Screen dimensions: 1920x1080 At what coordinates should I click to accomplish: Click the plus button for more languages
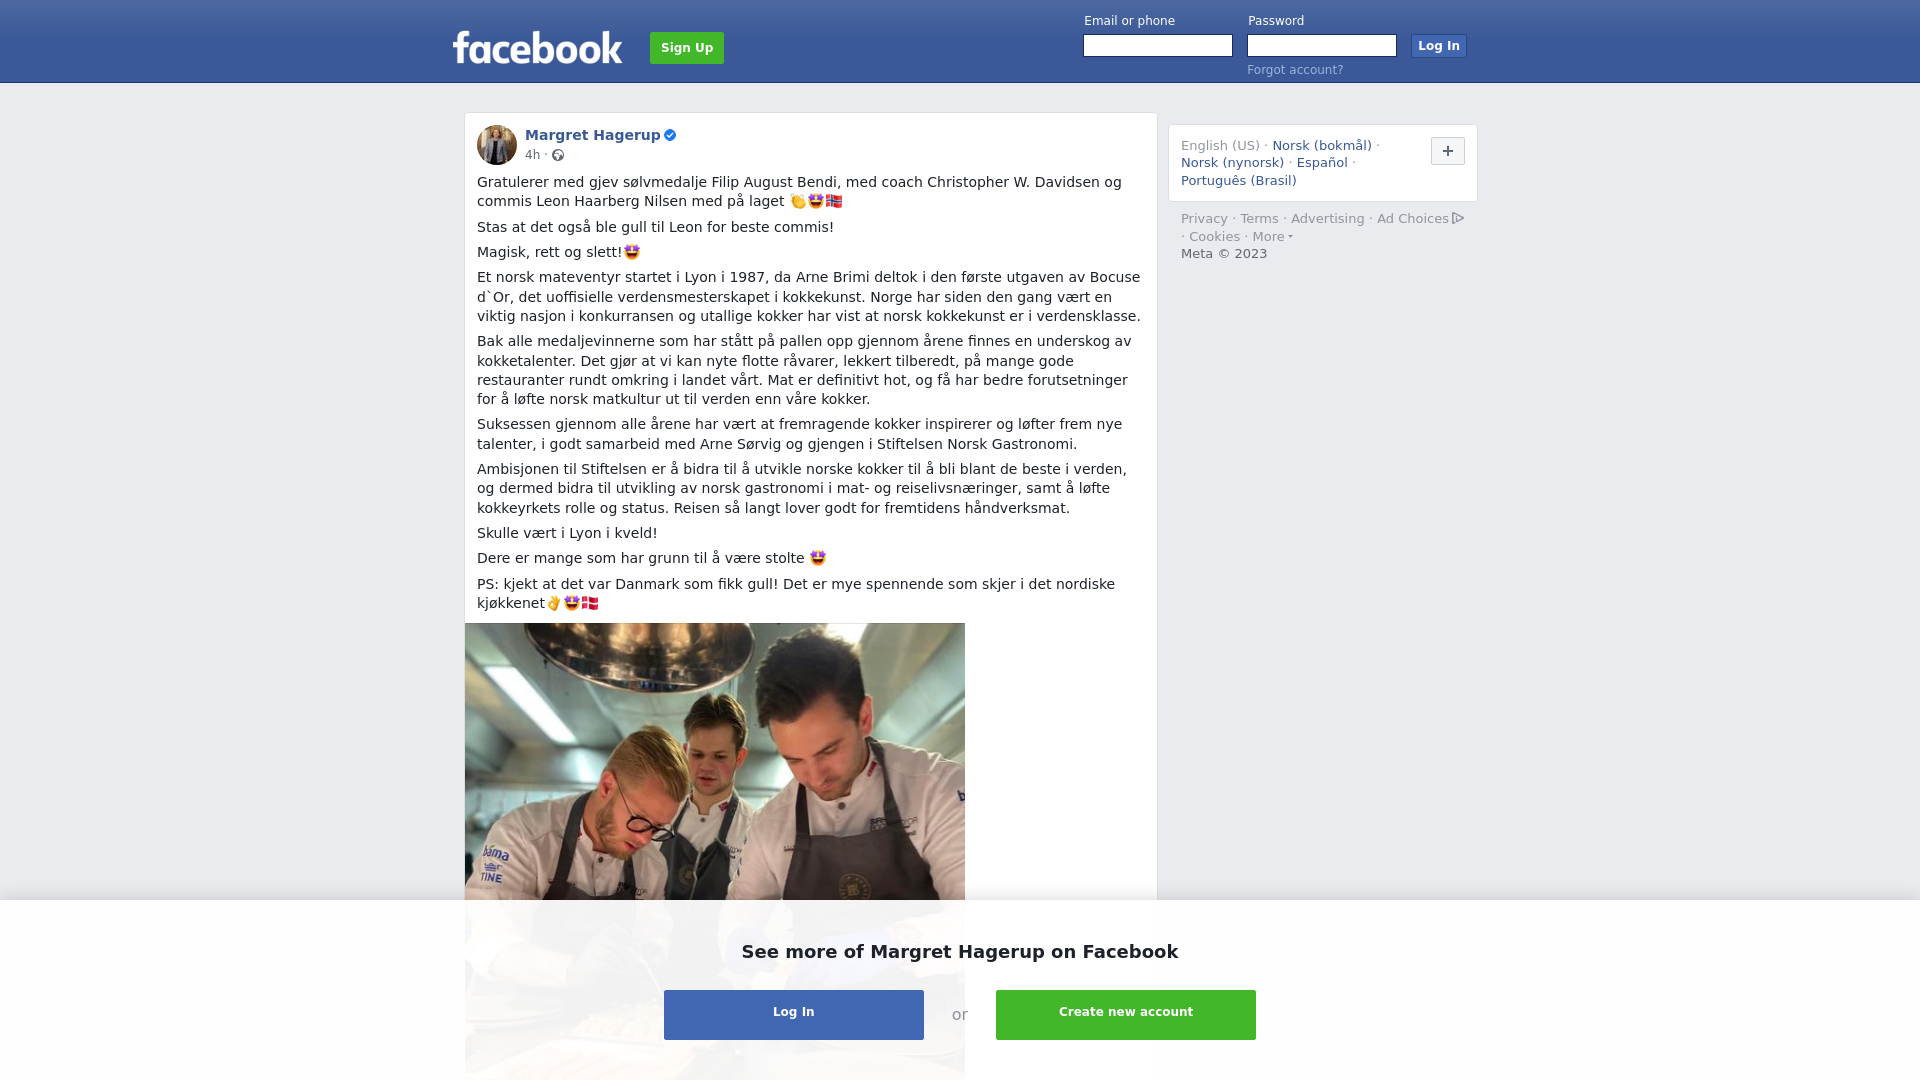[x=1448, y=151]
